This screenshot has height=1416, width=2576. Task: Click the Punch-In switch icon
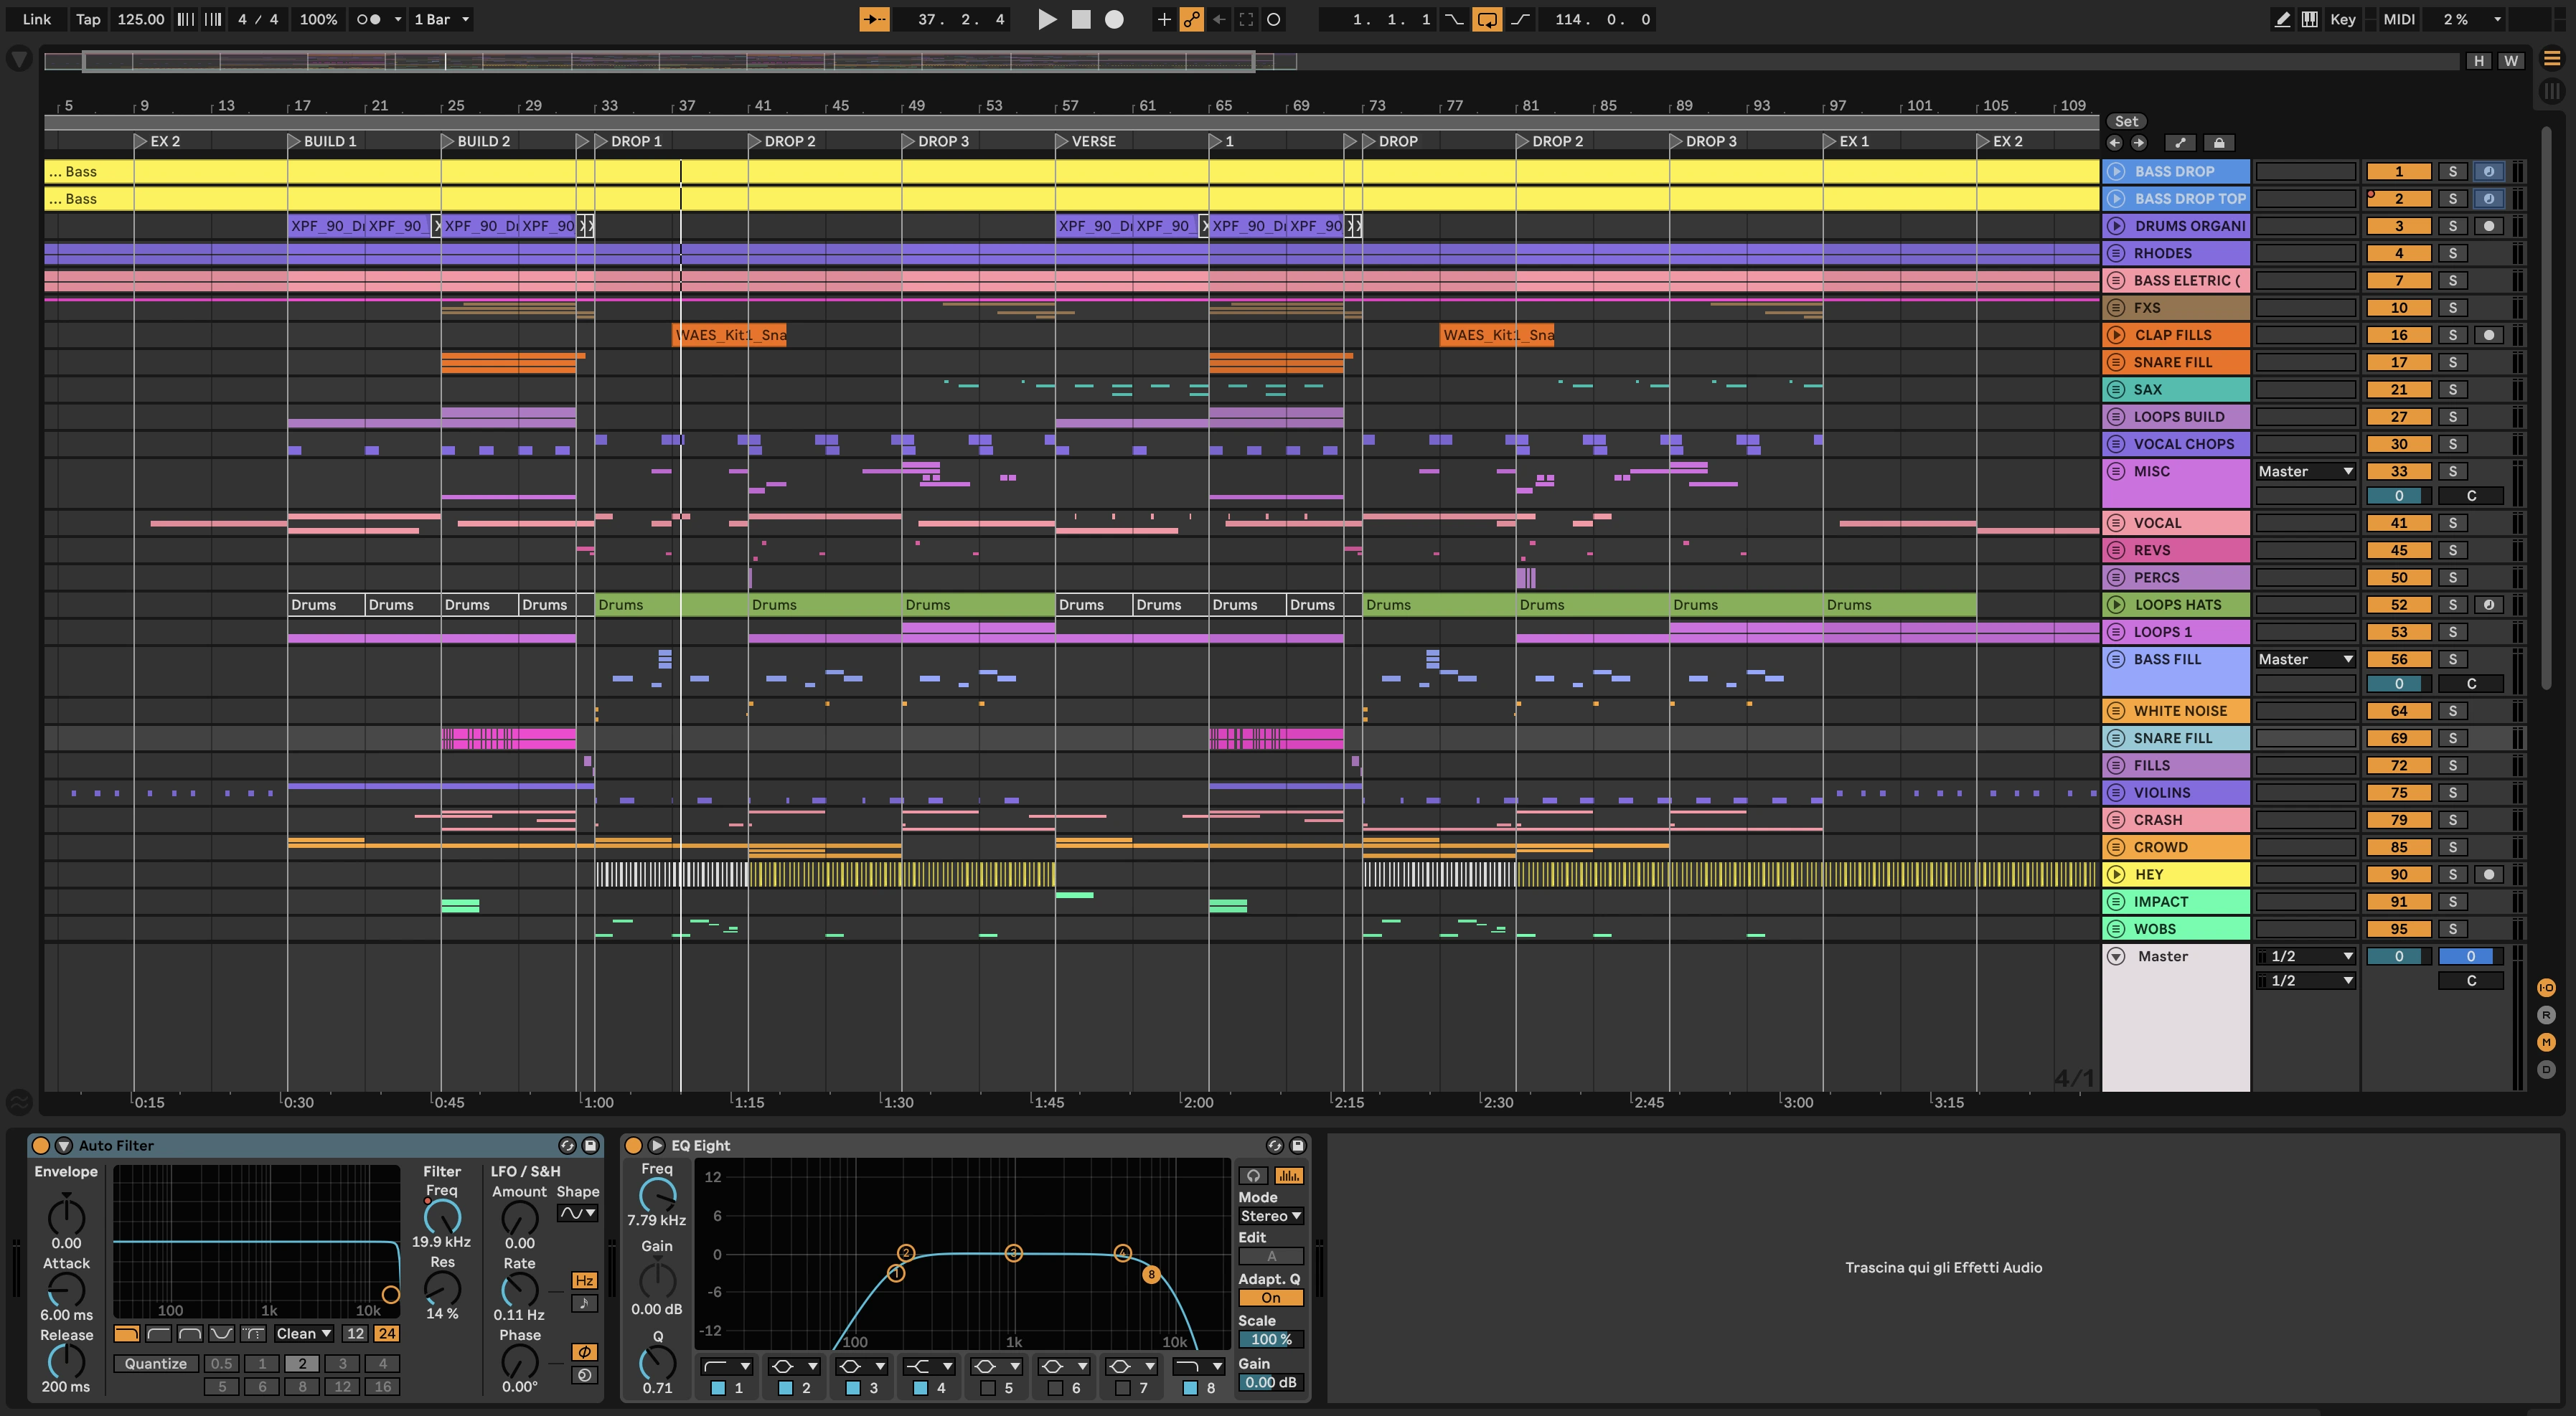(1454, 19)
